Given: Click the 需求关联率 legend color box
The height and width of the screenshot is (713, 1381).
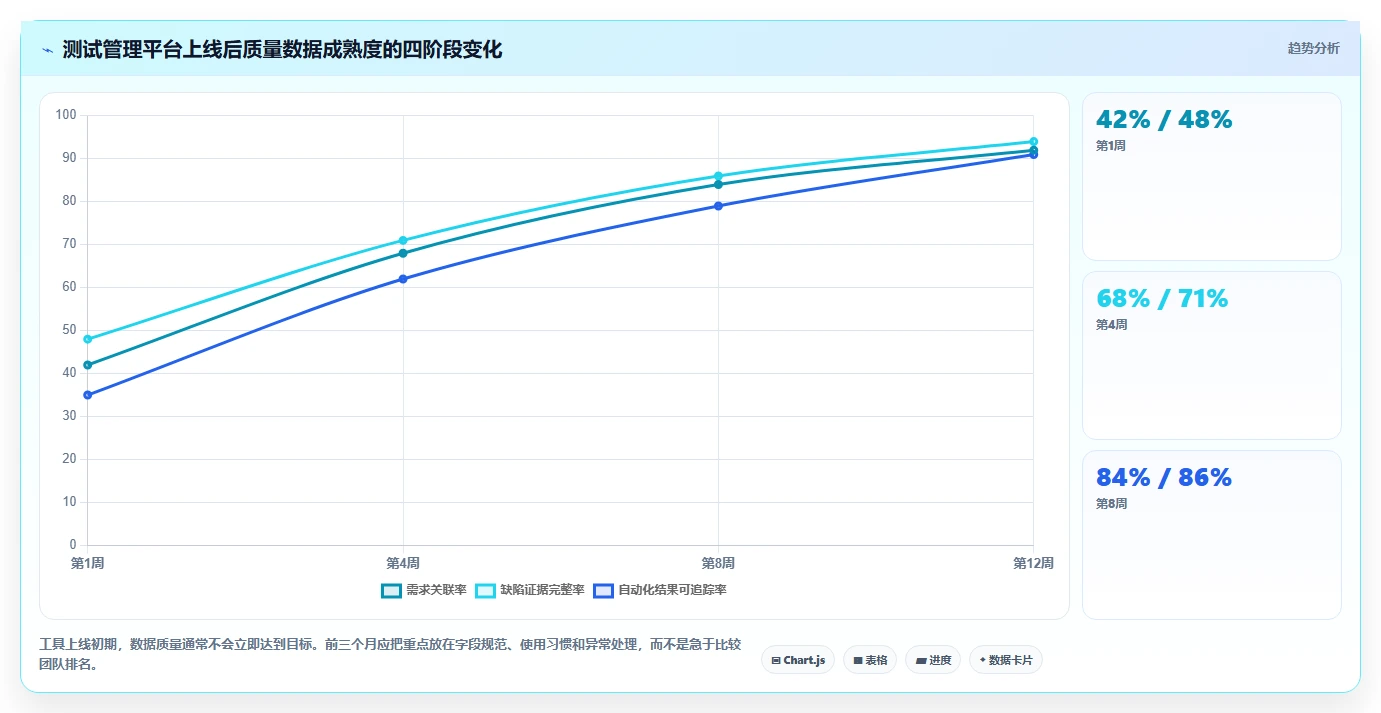Looking at the screenshot, I should click(391, 590).
